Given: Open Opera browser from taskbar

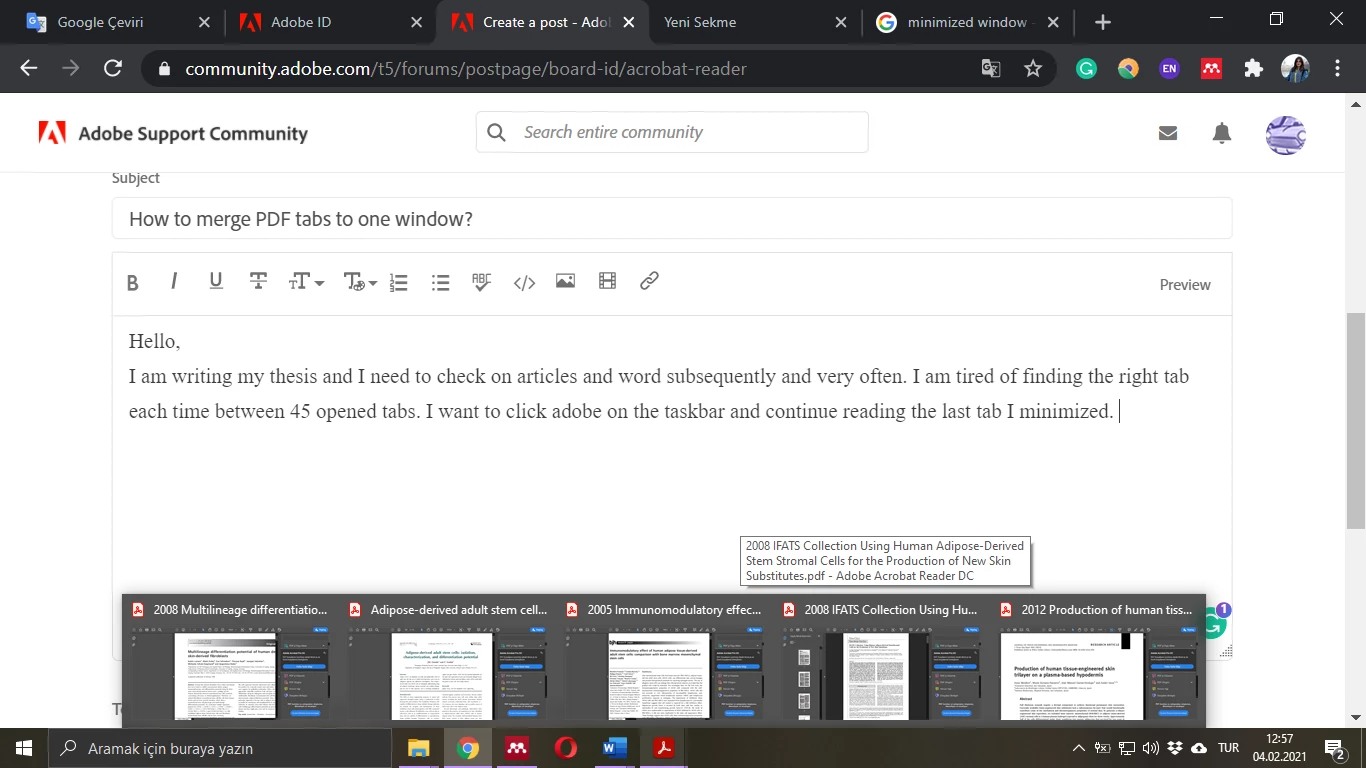Looking at the screenshot, I should point(566,748).
